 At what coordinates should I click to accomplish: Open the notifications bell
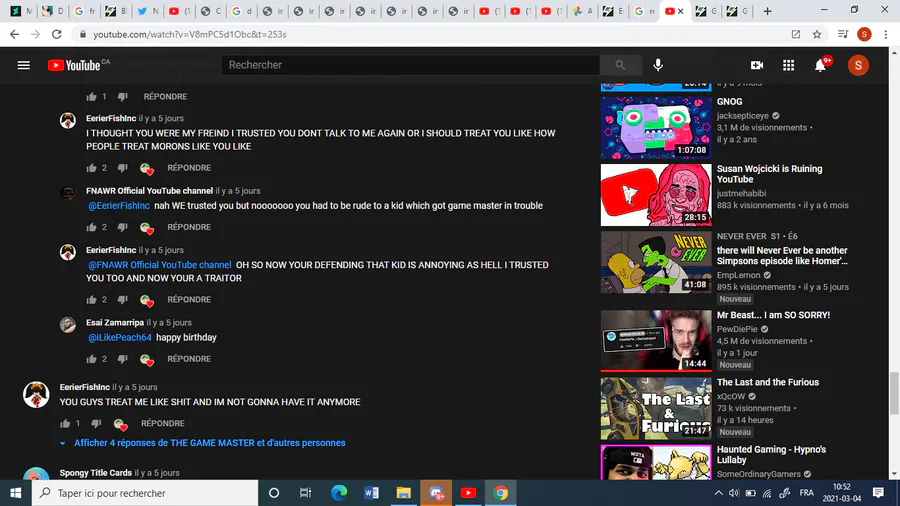coord(821,65)
